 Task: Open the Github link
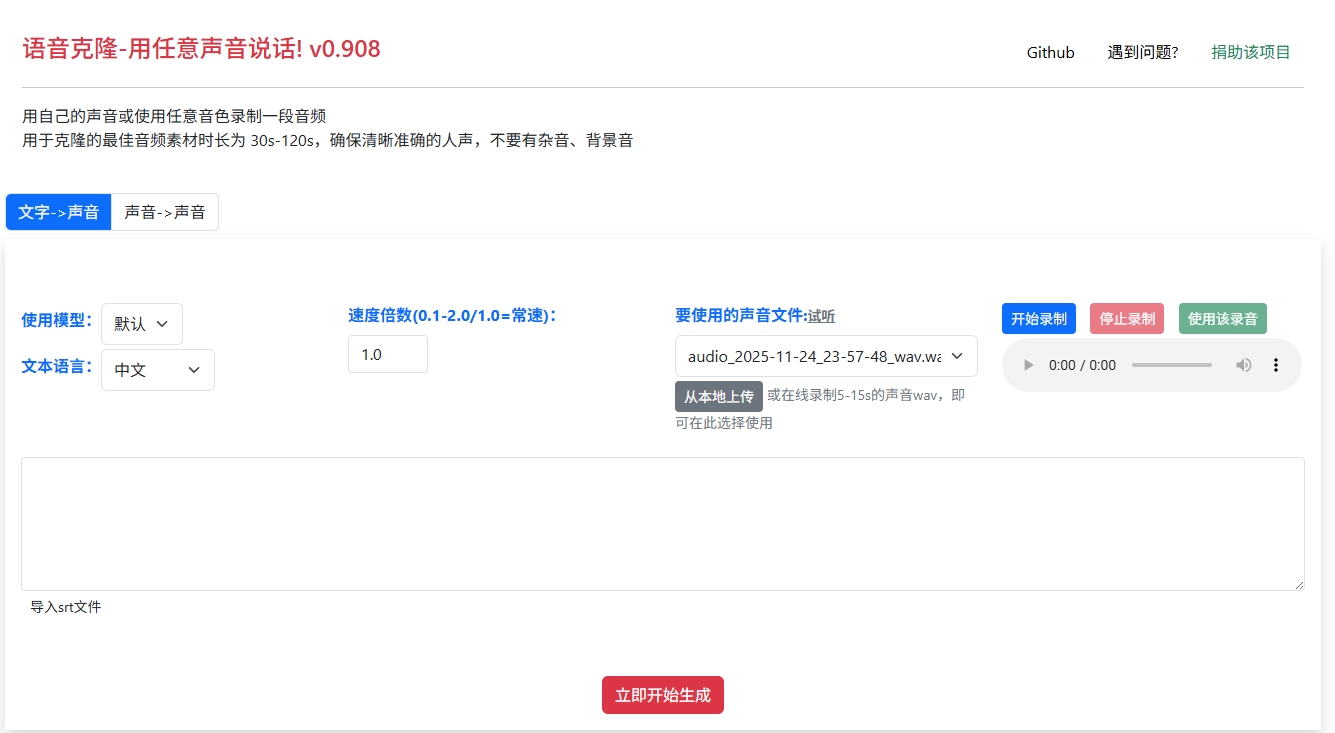pos(1049,52)
